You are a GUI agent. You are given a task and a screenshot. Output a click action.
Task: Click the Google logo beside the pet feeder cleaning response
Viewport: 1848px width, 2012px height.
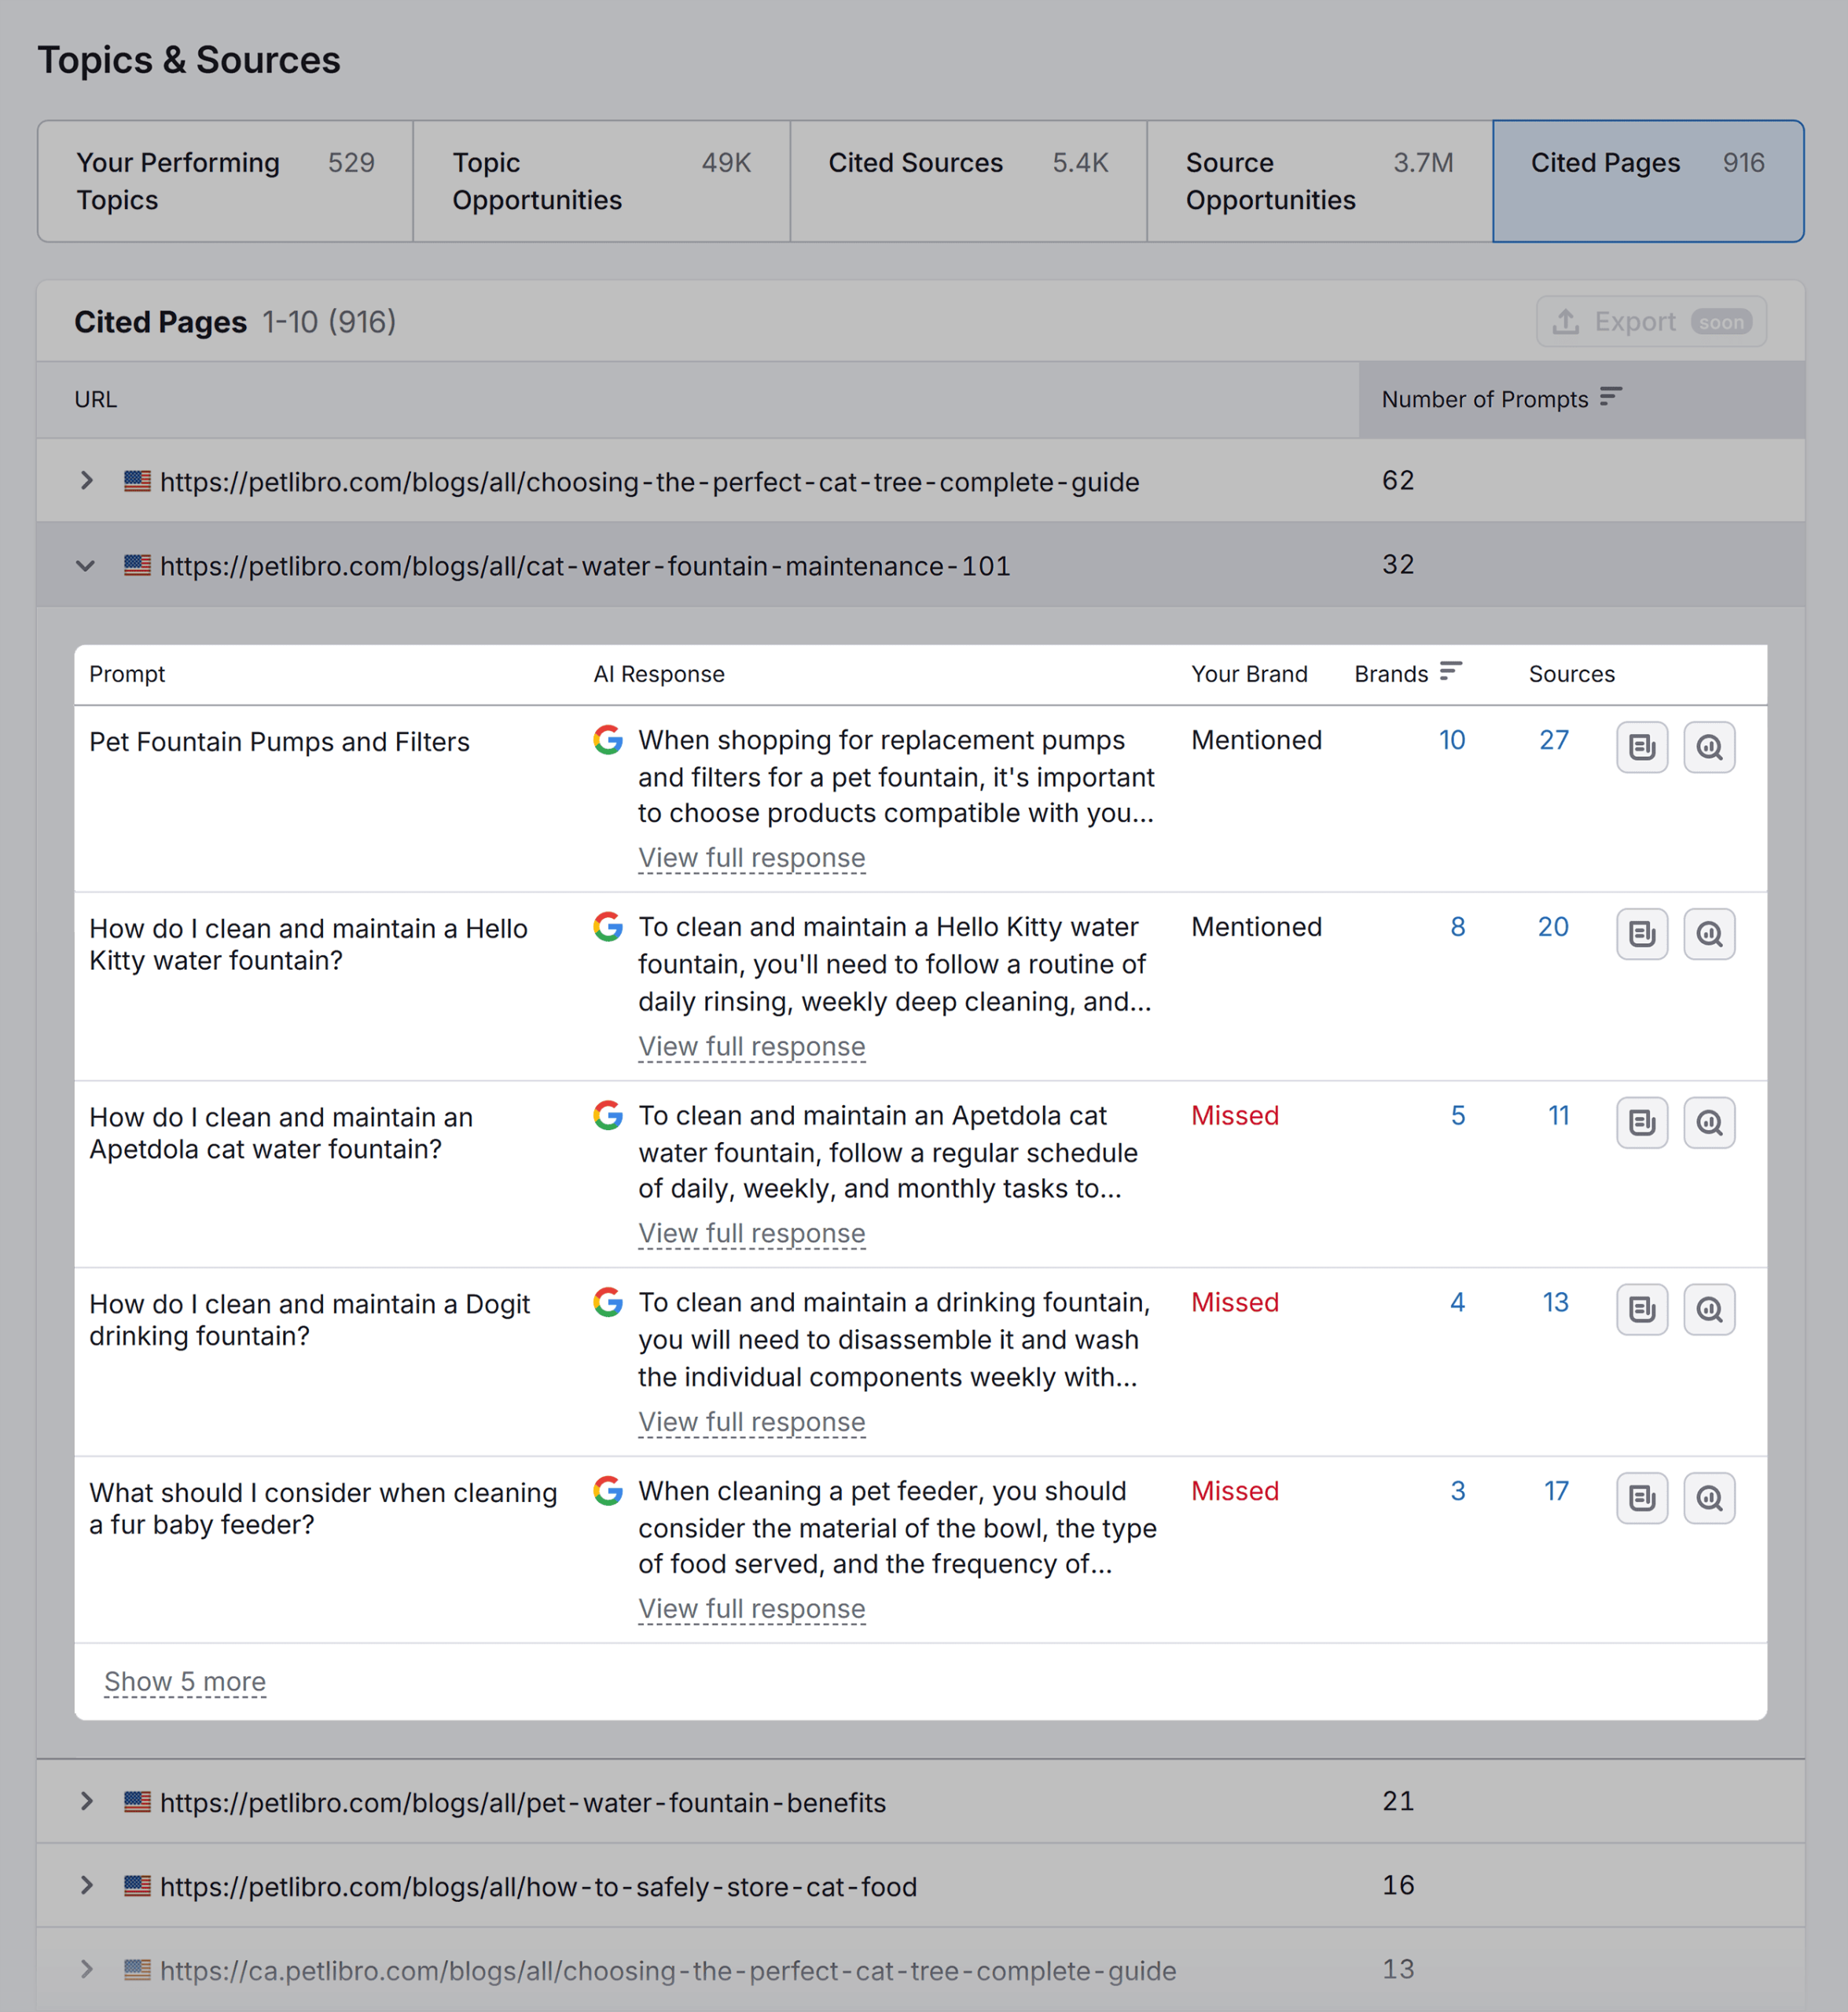[x=608, y=1491]
